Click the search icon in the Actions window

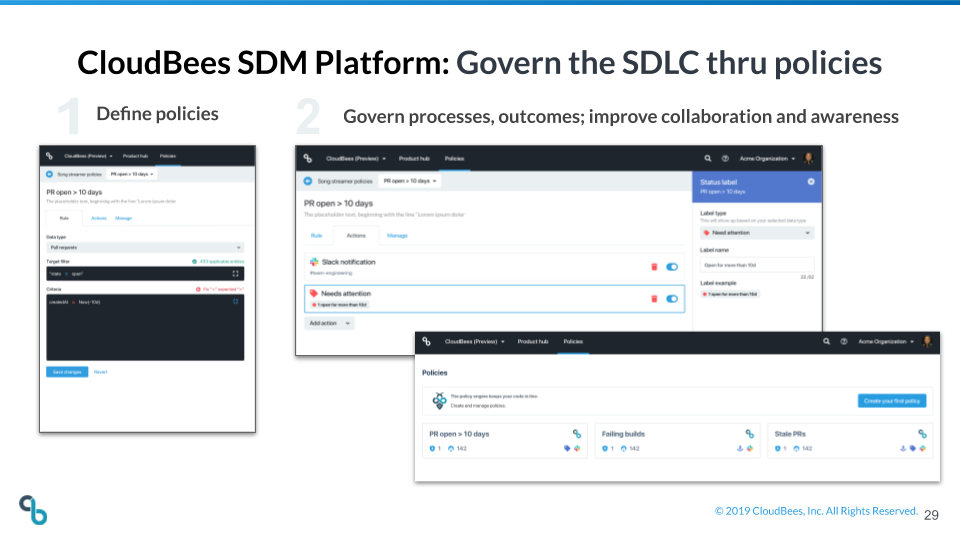tap(708, 159)
